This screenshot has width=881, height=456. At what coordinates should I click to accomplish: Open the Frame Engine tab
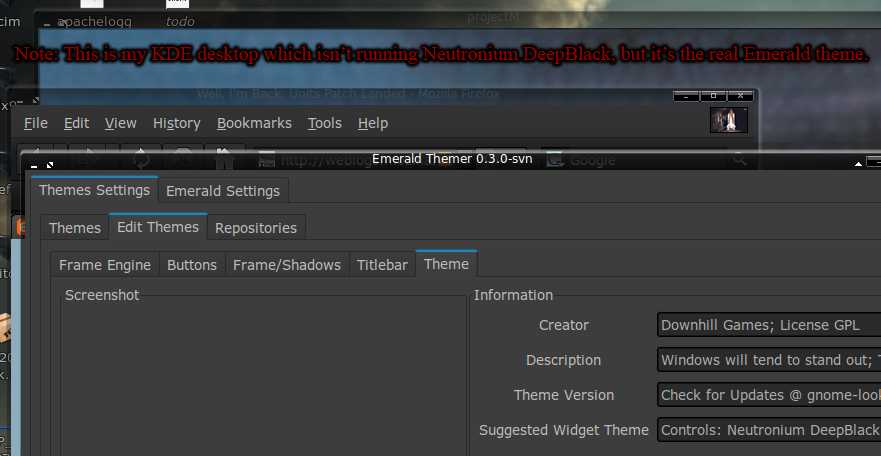coord(105,265)
